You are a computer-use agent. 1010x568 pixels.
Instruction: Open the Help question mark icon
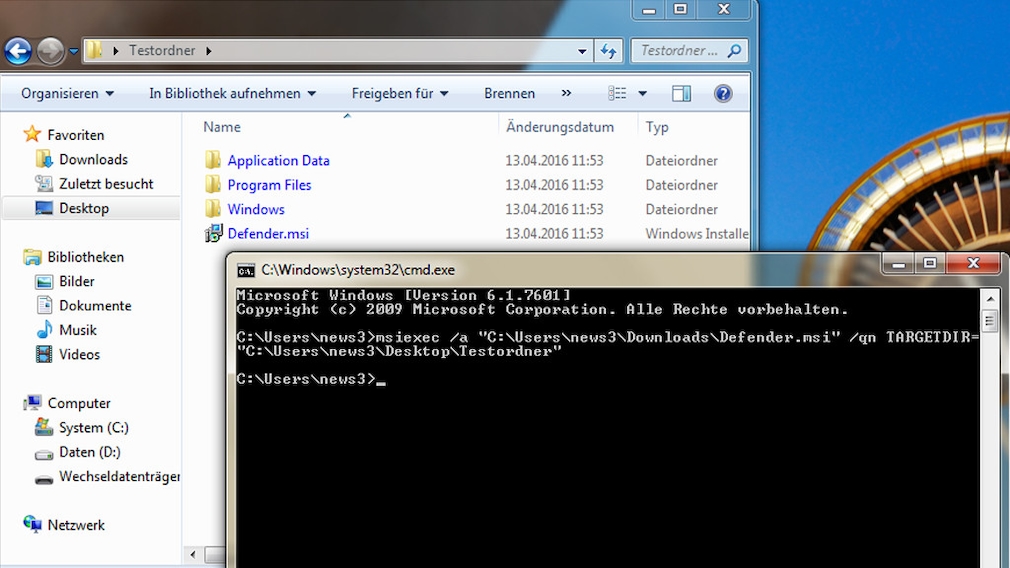click(723, 93)
